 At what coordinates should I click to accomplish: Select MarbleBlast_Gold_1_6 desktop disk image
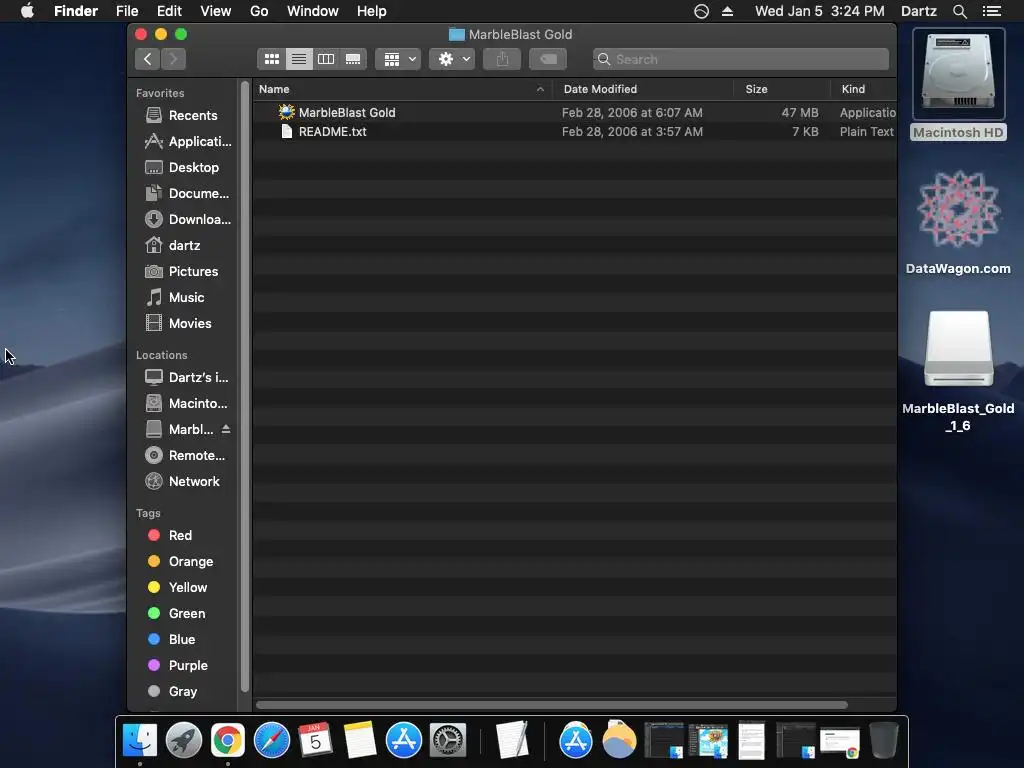pos(958,371)
